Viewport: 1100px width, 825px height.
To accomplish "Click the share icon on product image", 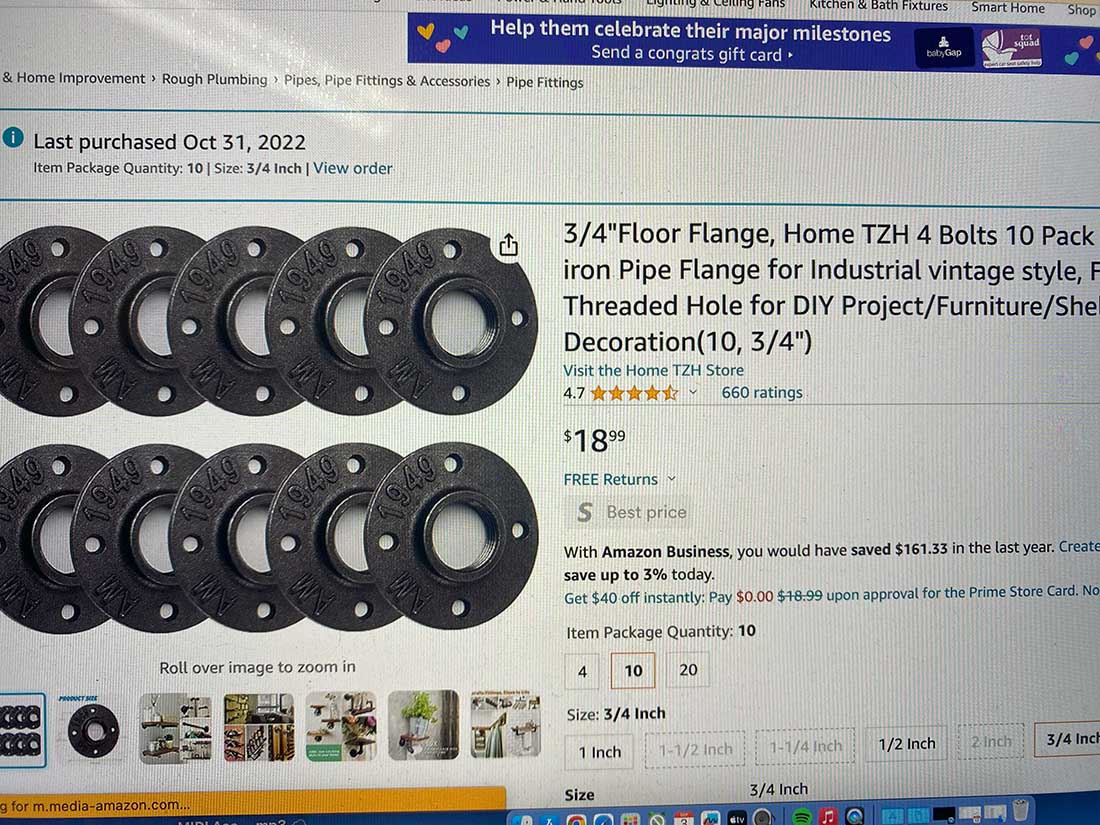I will [509, 245].
